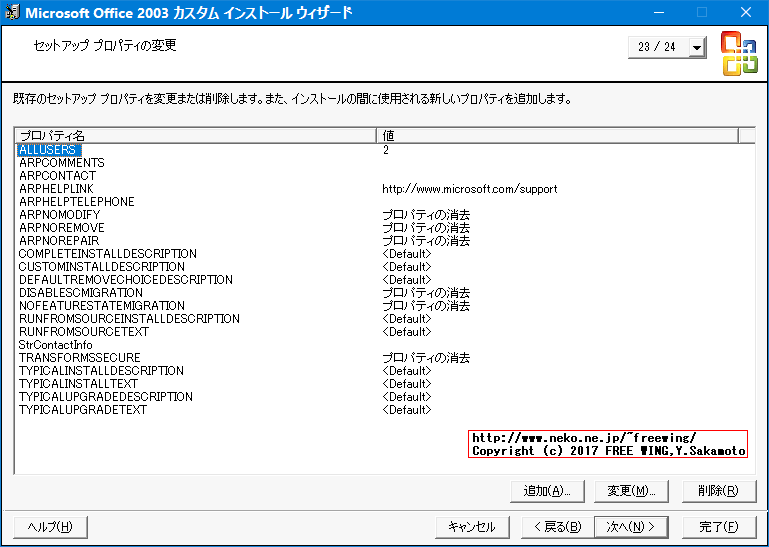Click the 変更(M)... button
This screenshot has height=547, width=769.
631,491
